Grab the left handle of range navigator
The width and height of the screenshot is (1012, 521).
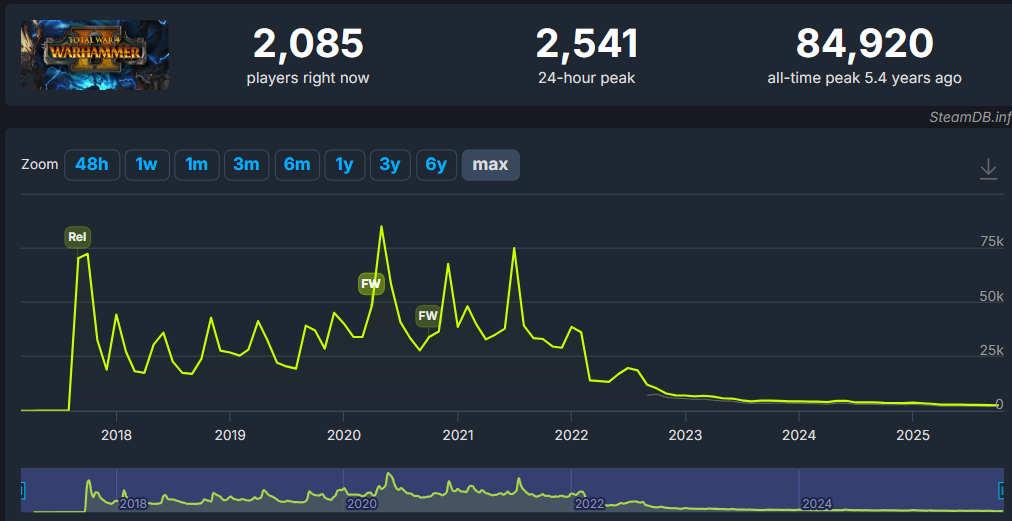click(23, 492)
